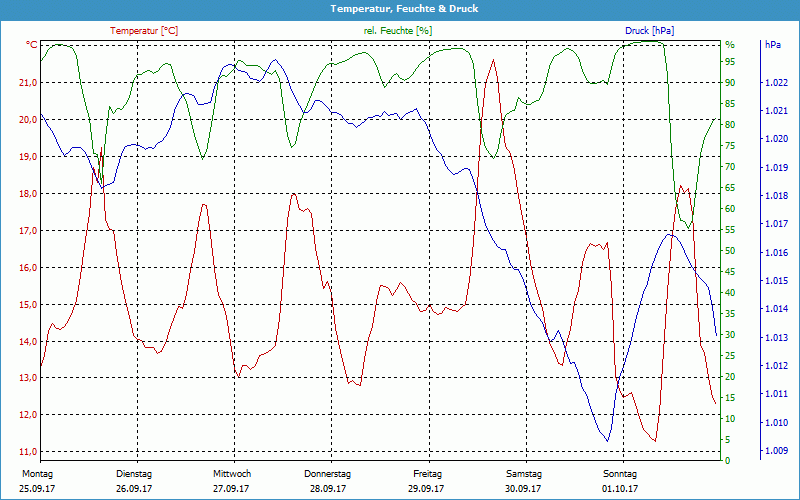Click the 11,0 temperature axis value
The width and height of the screenshot is (800, 500).
pos(29,452)
